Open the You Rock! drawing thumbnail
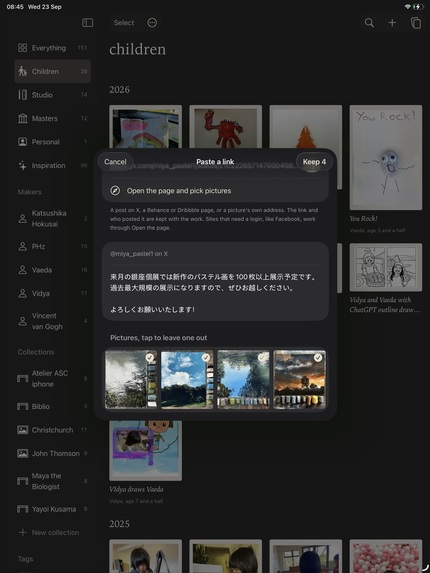This screenshot has height=573, width=430. (x=386, y=158)
